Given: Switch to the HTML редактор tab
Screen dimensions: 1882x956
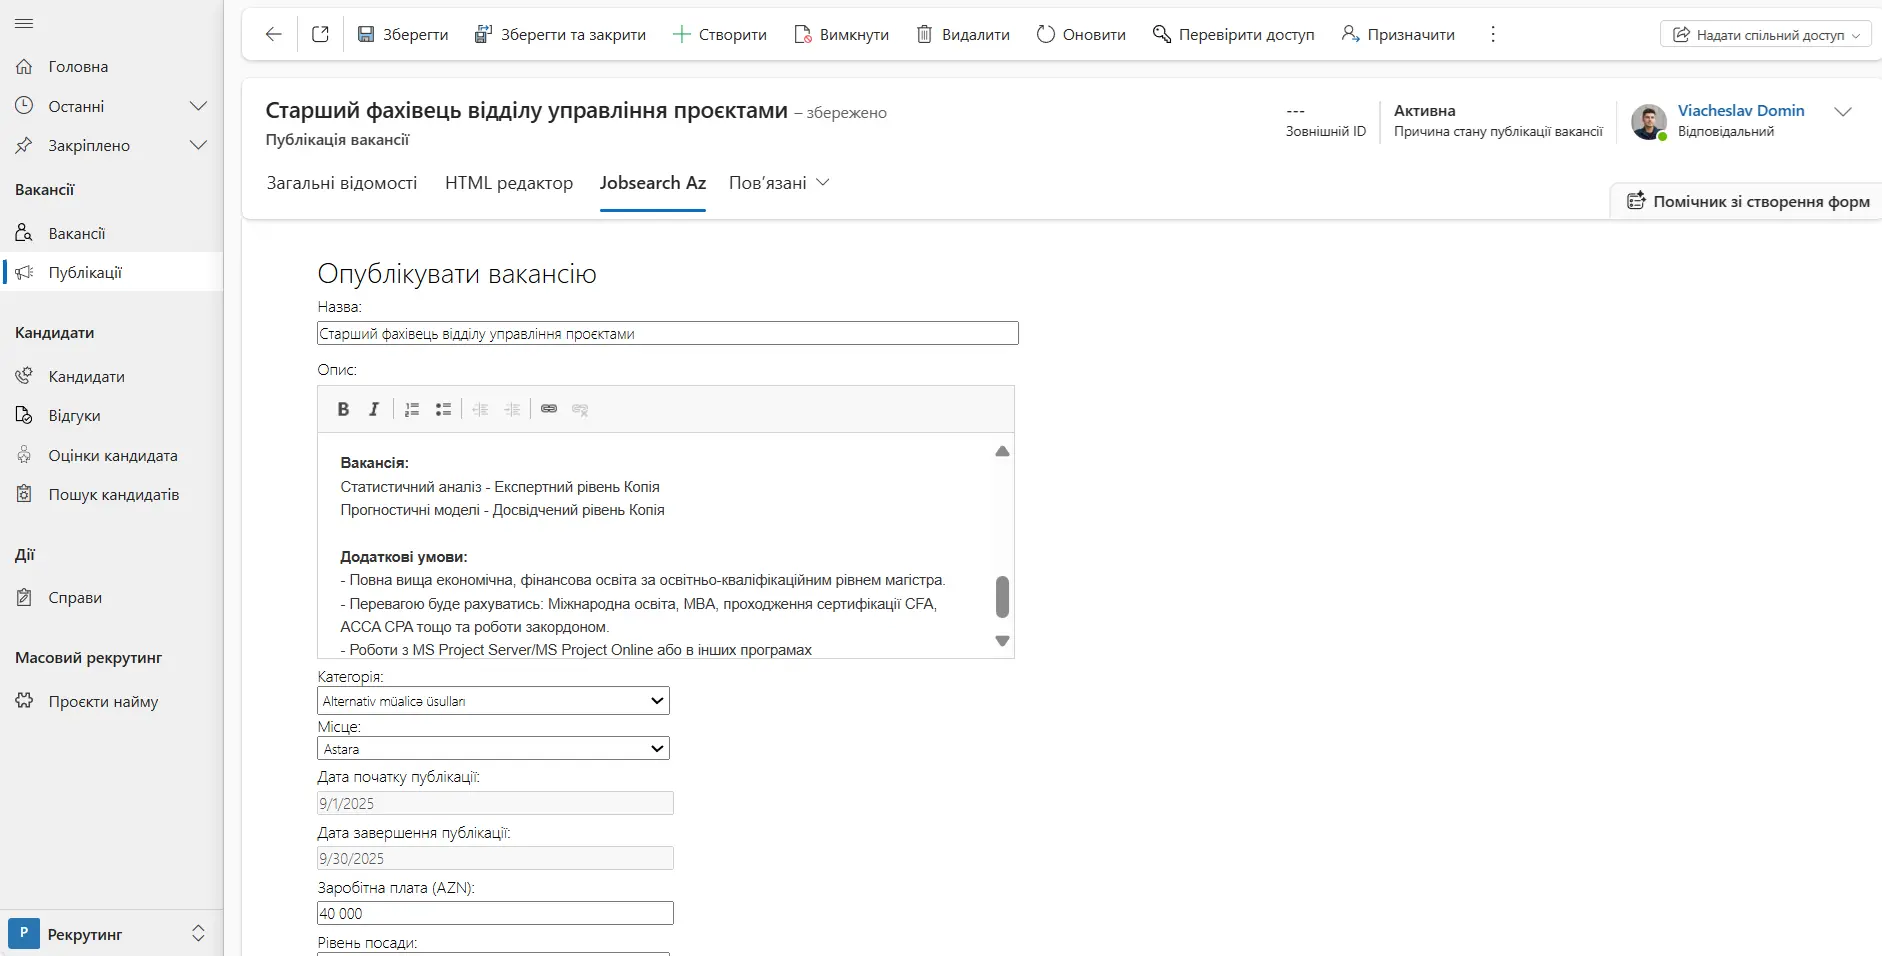Looking at the screenshot, I should (508, 183).
